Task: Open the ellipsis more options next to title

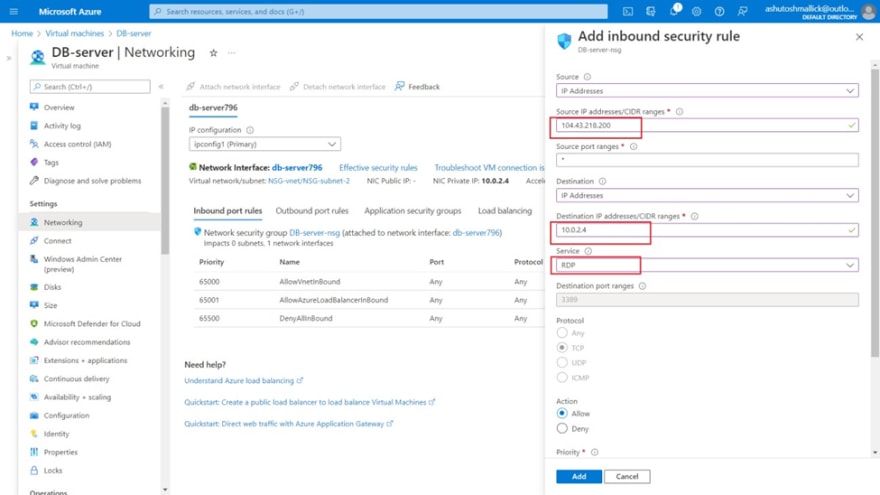Action: coord(232,53)
